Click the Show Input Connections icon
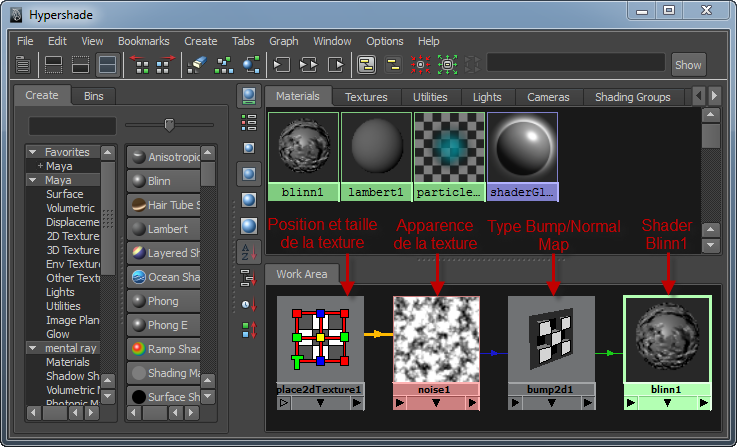This screenshot has height=447, width=737. [x=282, y=64]
